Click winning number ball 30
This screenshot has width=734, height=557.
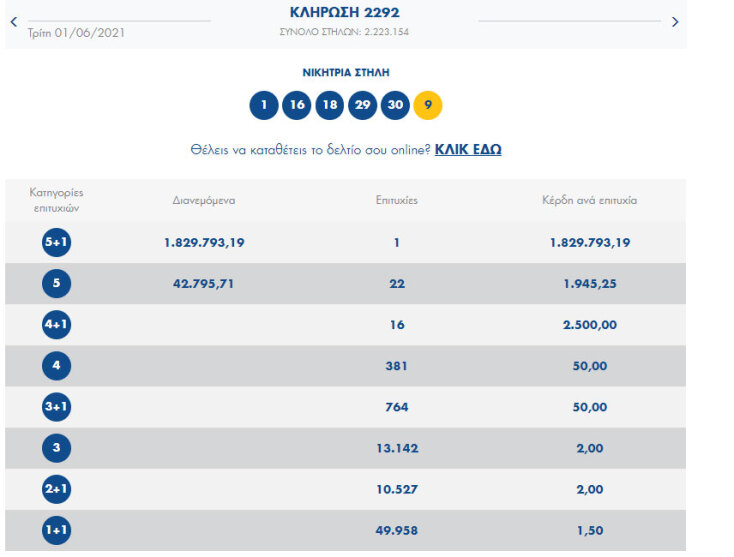395,105
